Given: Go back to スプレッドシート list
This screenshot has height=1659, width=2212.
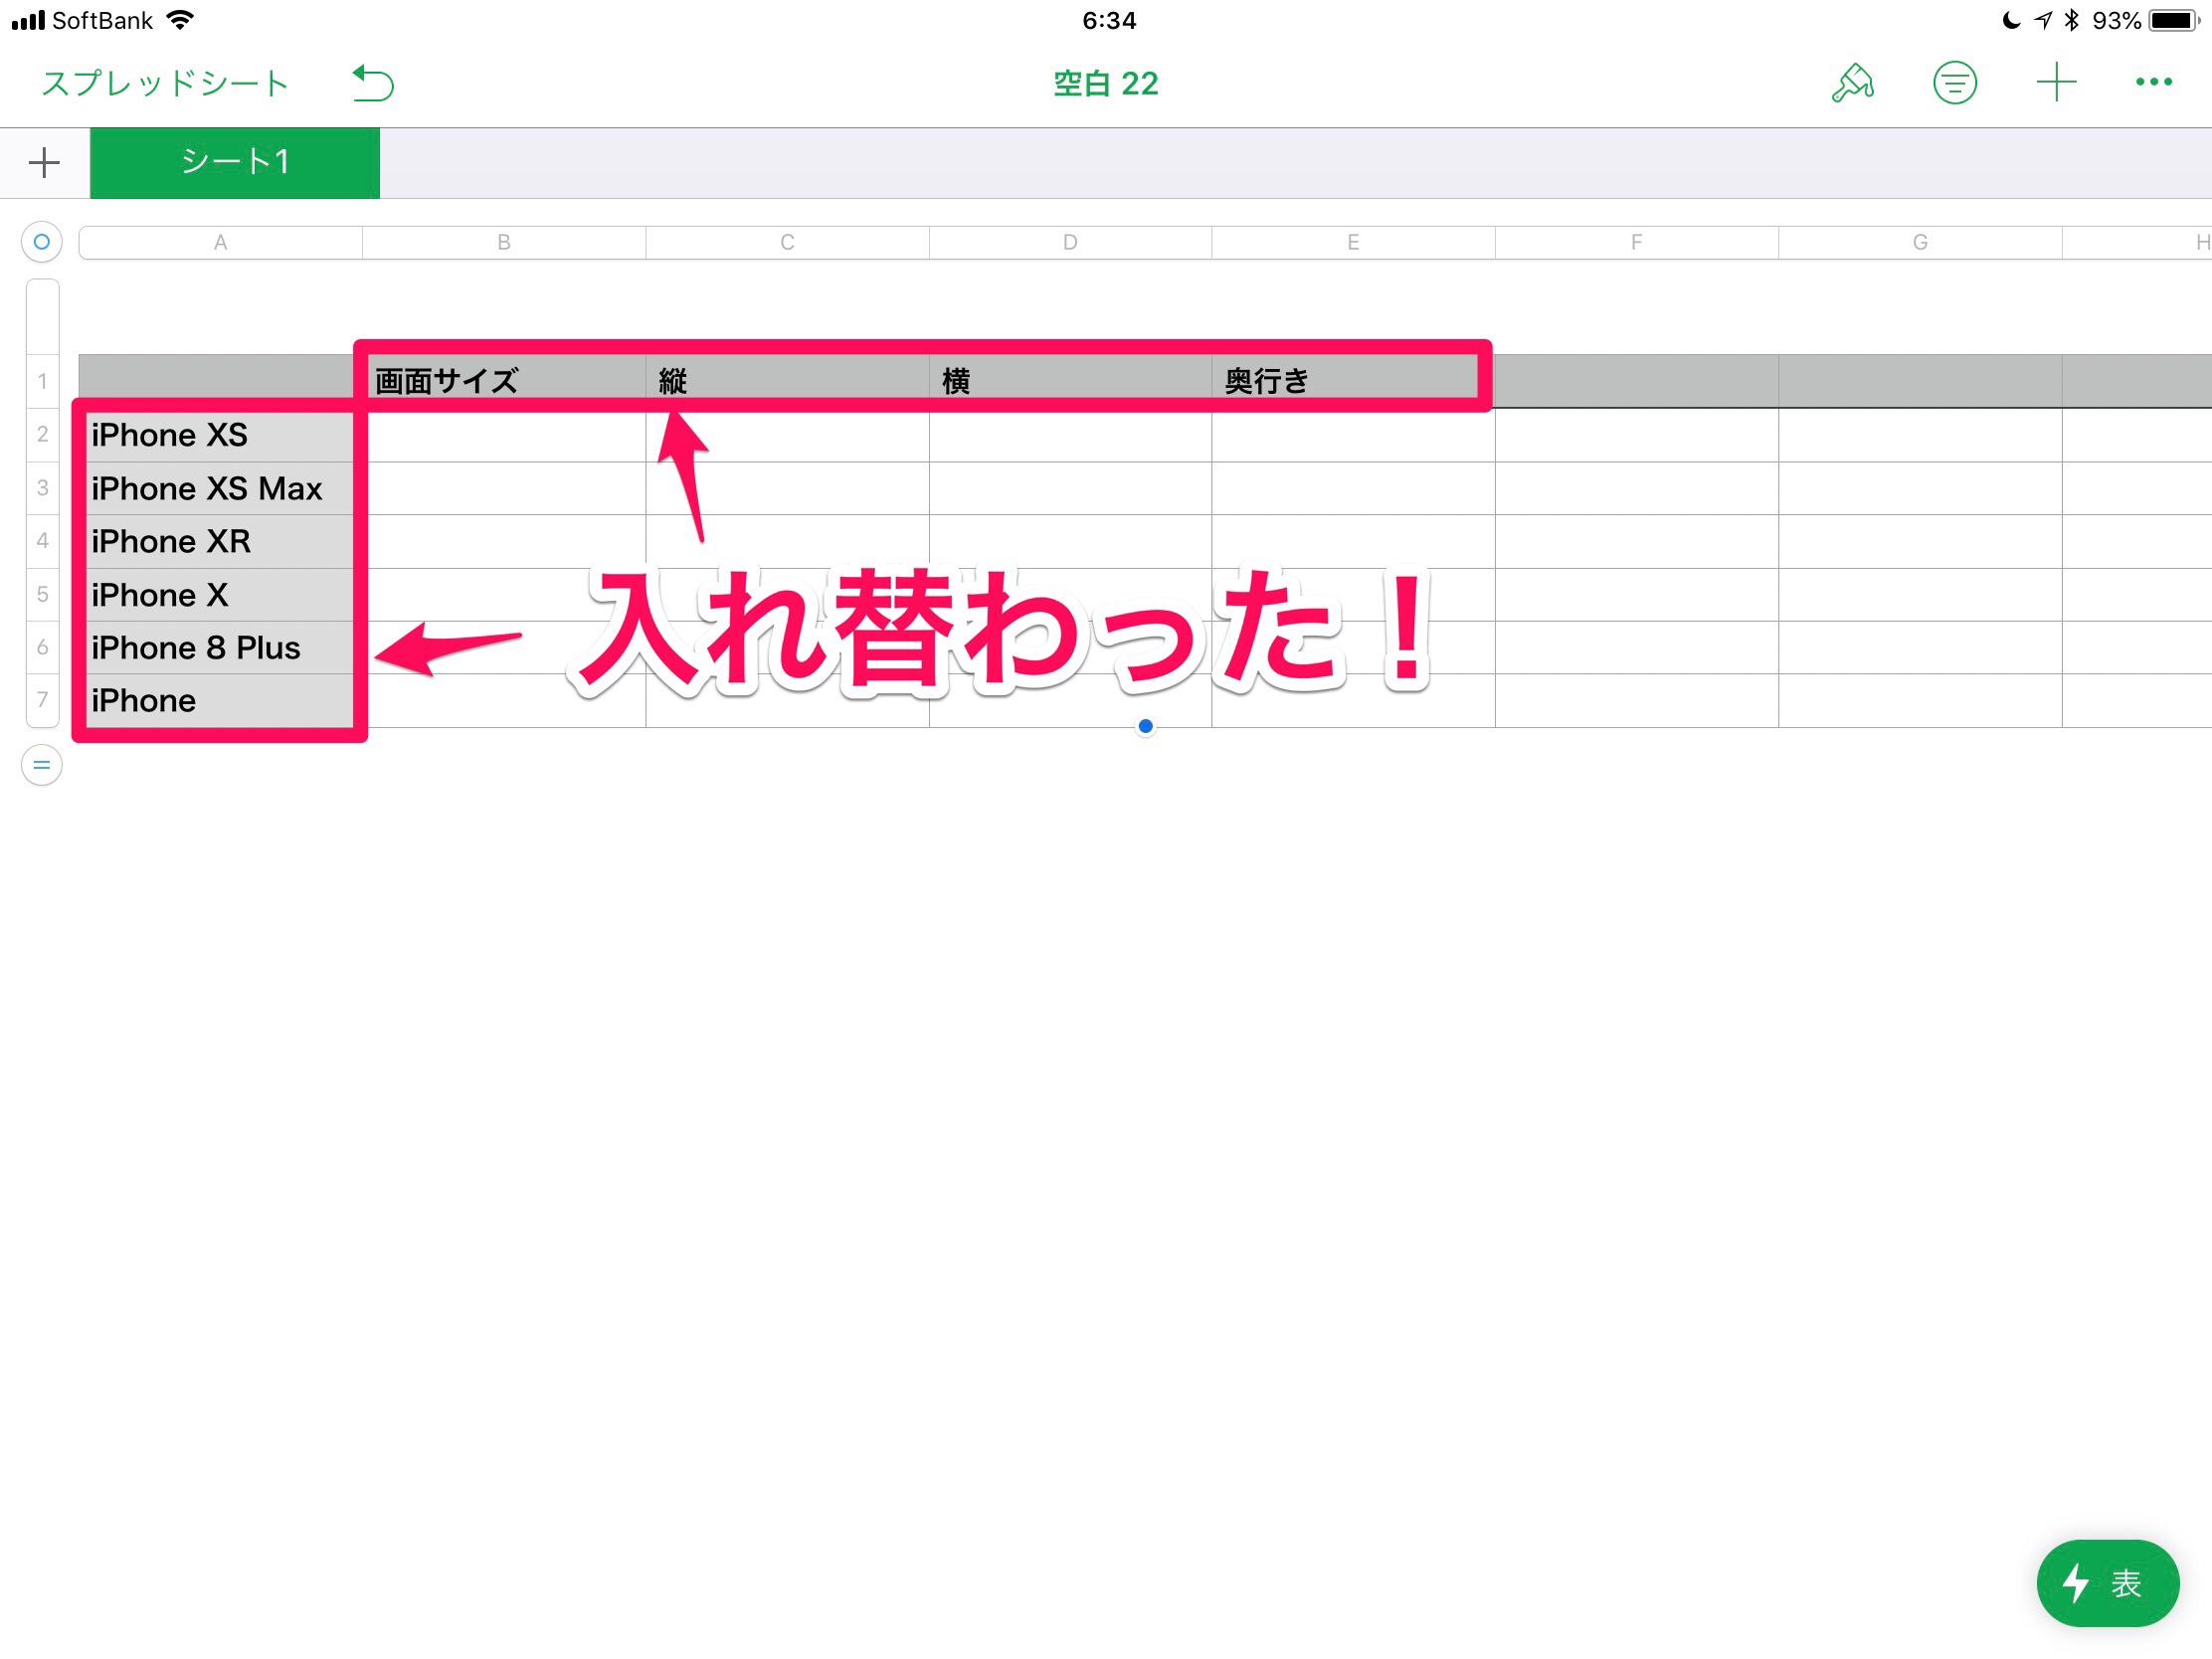Looking at the screenshot, I should (165, 83).
